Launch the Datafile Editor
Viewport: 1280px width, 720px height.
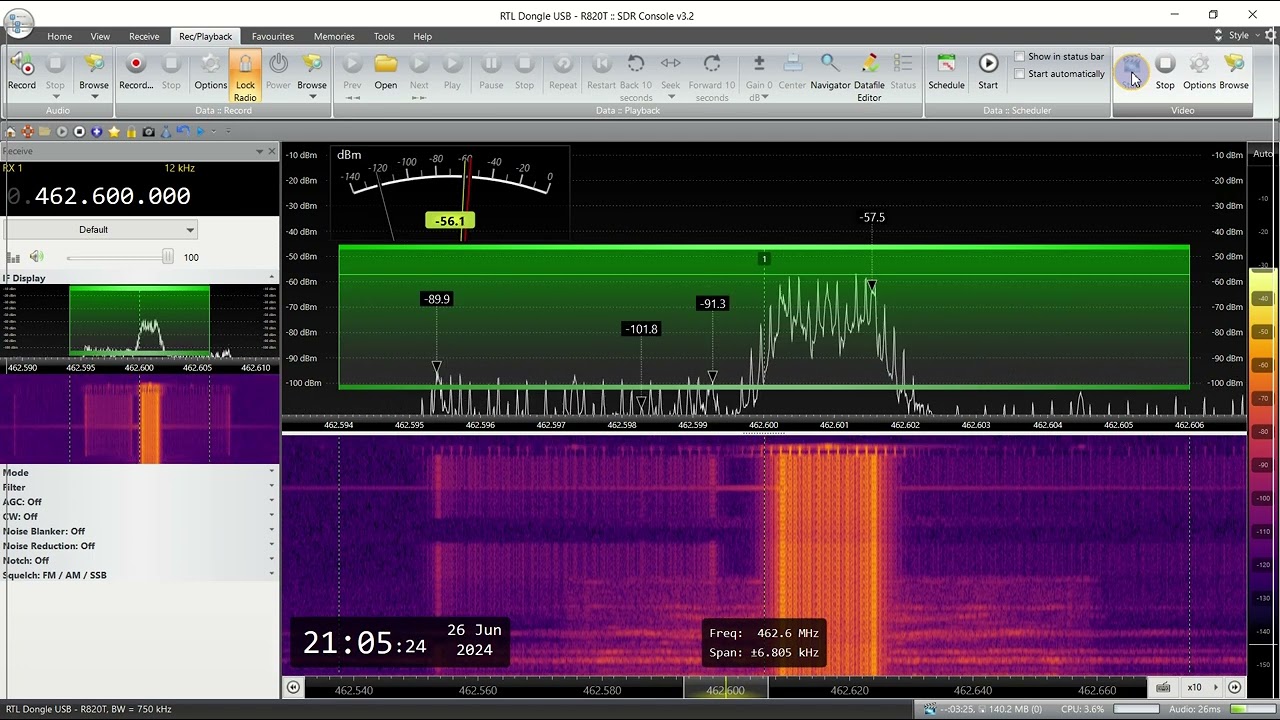tap(869, 76)
